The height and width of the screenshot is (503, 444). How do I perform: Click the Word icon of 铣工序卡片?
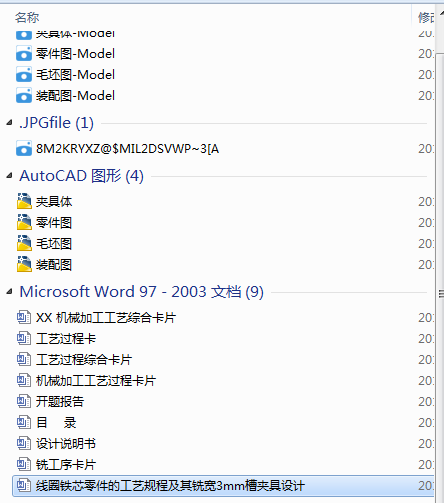click(24, 464)
